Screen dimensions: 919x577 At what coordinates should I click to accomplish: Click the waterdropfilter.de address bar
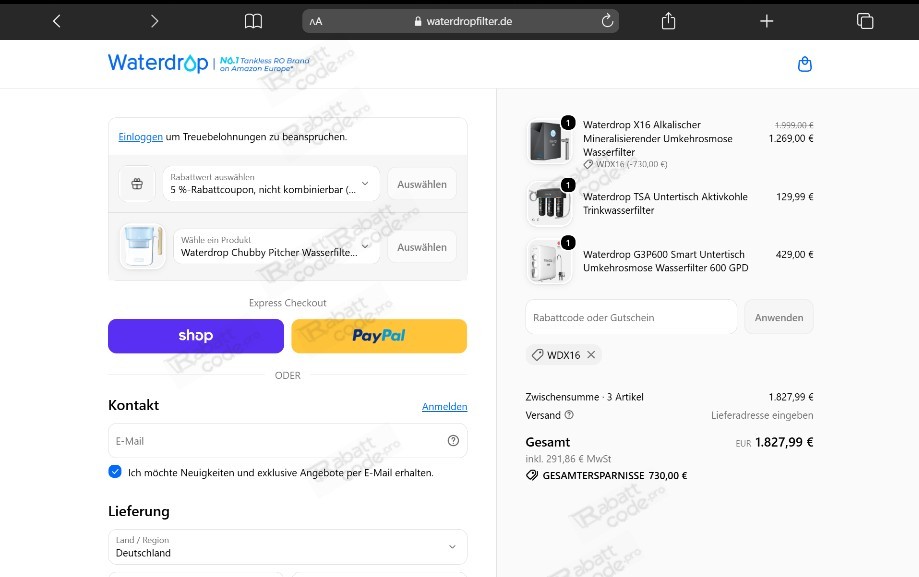point(461,21)
